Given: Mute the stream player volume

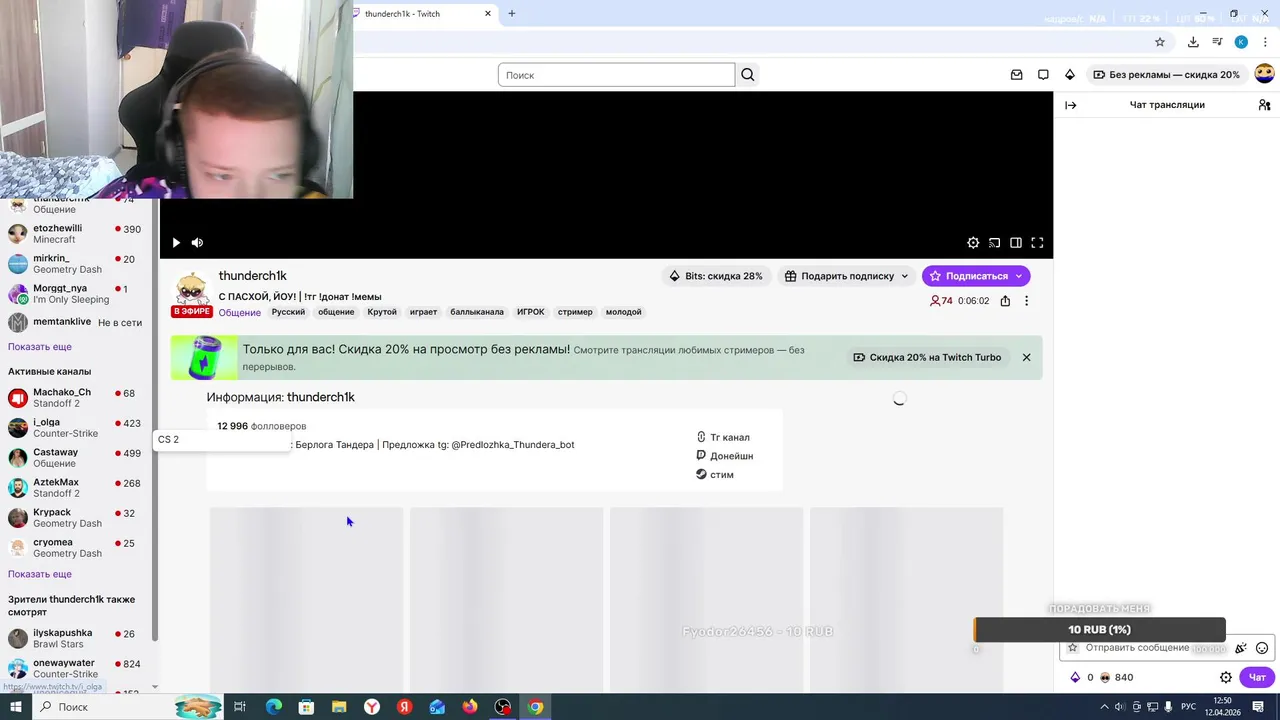Looking at the screenshot, I should 197,243.
